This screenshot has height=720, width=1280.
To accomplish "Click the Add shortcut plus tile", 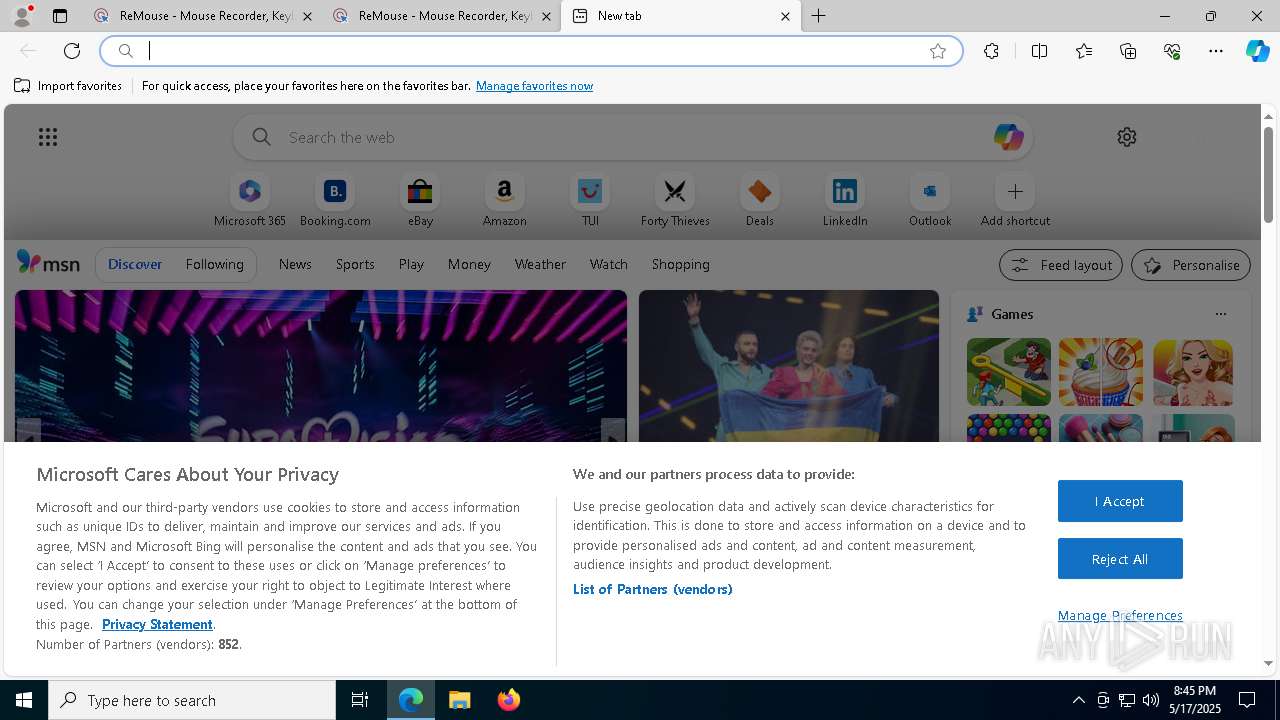I will [1015, 201].
